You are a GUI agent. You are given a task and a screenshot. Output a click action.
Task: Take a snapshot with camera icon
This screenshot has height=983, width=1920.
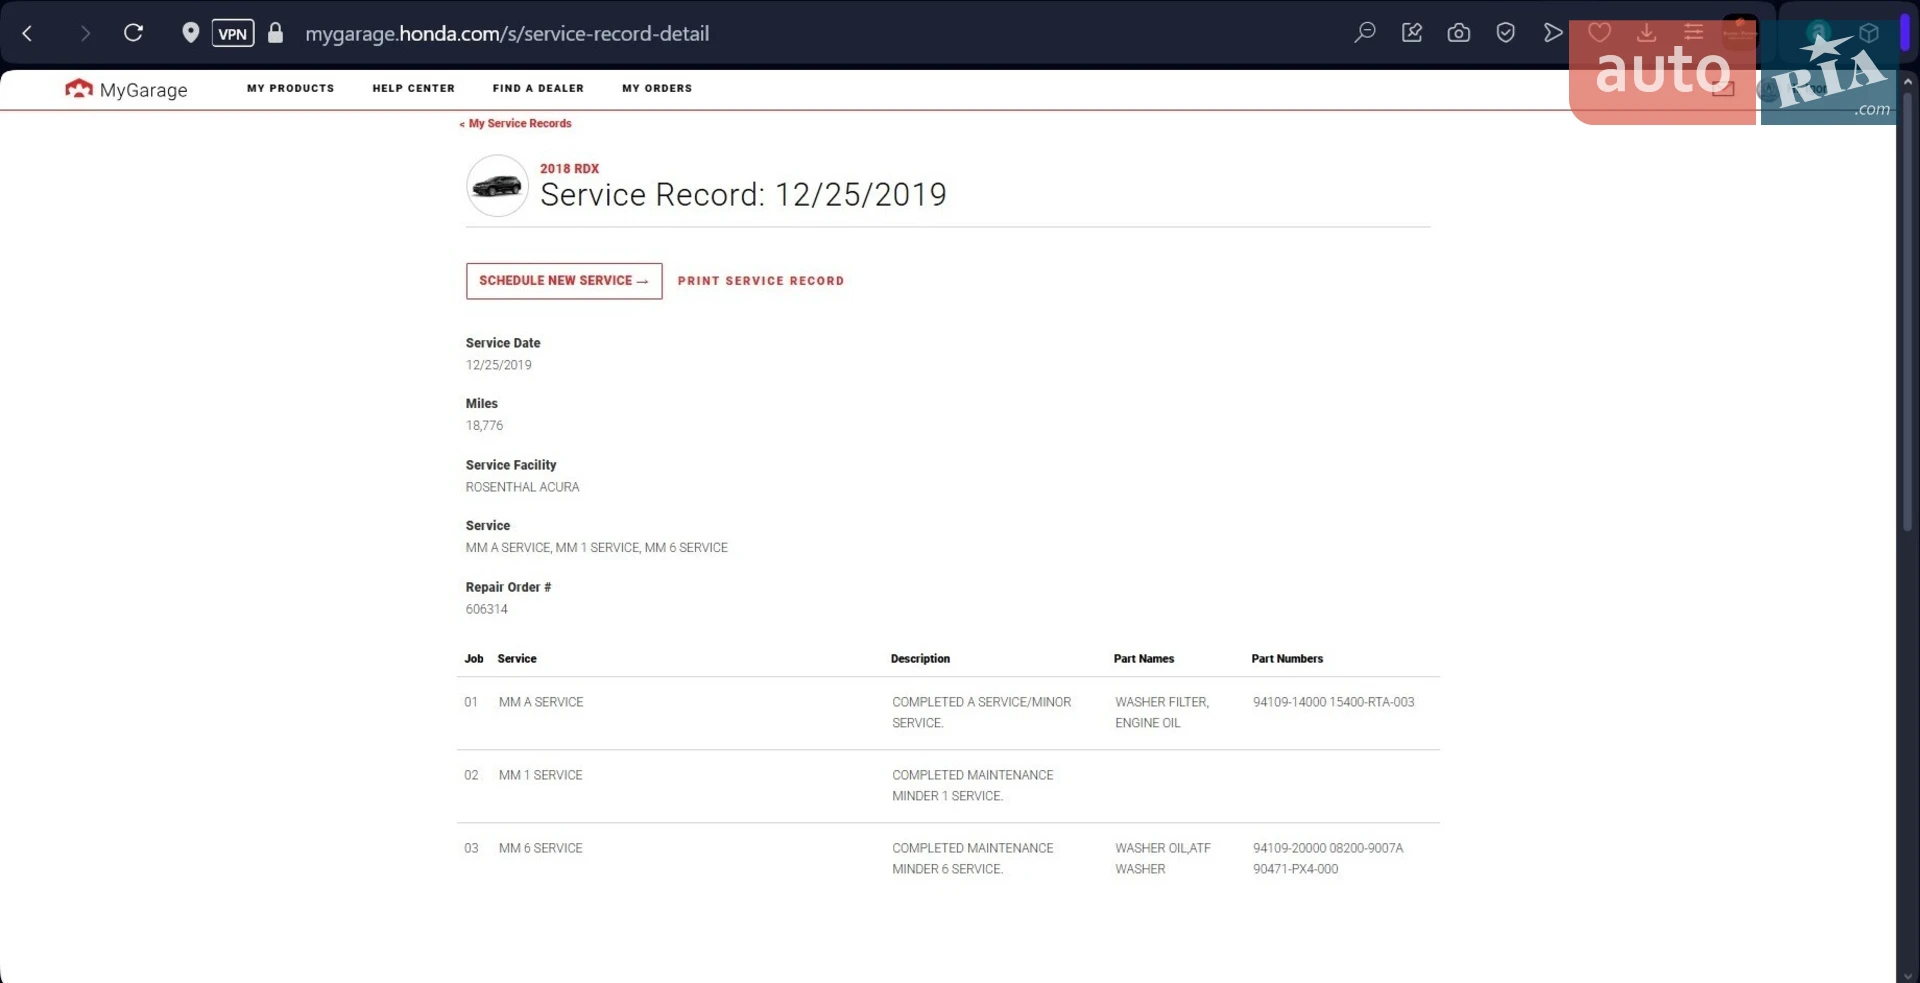point(1459,33)
